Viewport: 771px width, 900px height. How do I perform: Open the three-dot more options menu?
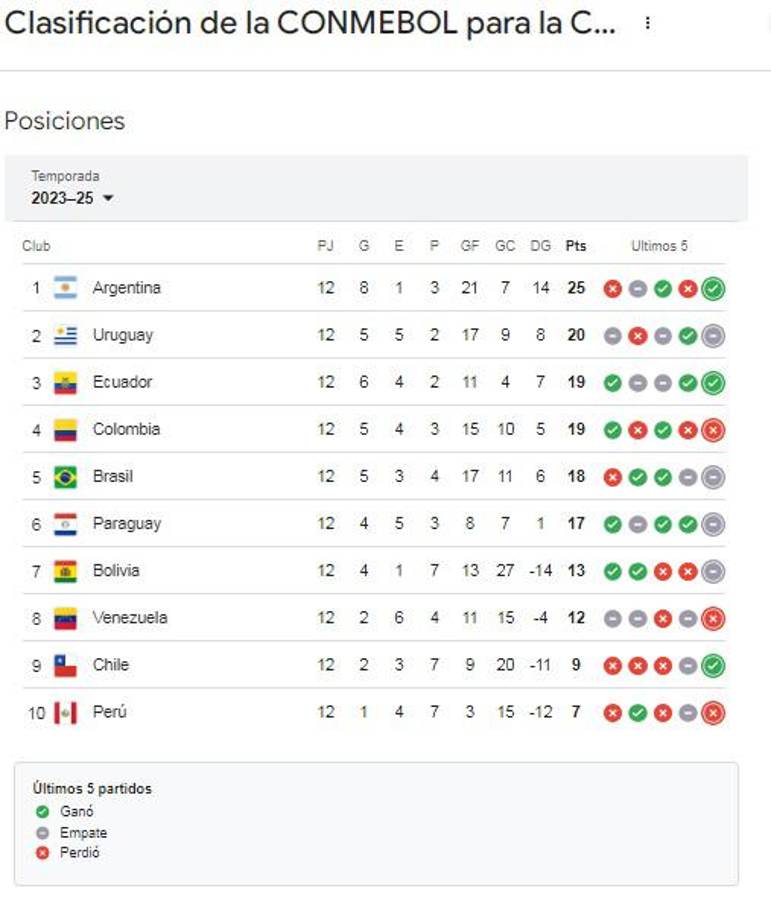pos(648,24)
